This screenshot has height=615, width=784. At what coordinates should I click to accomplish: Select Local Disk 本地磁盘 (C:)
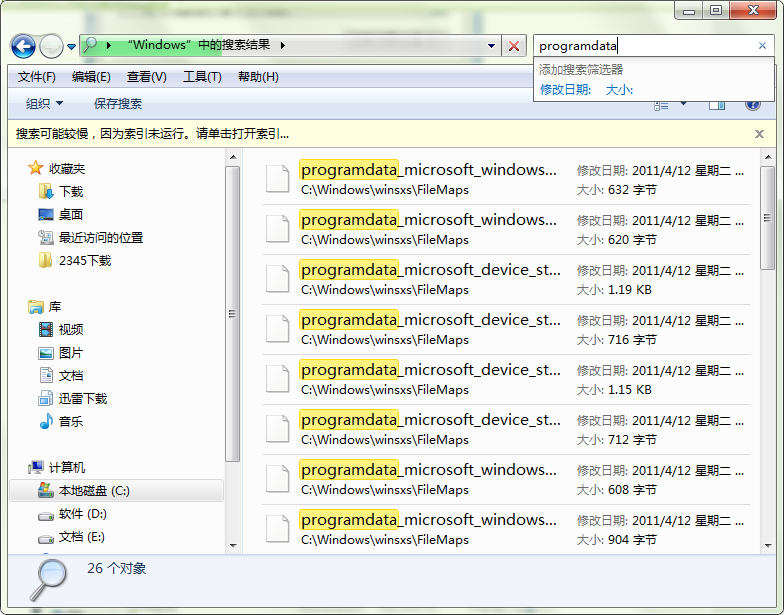point(94,490)
